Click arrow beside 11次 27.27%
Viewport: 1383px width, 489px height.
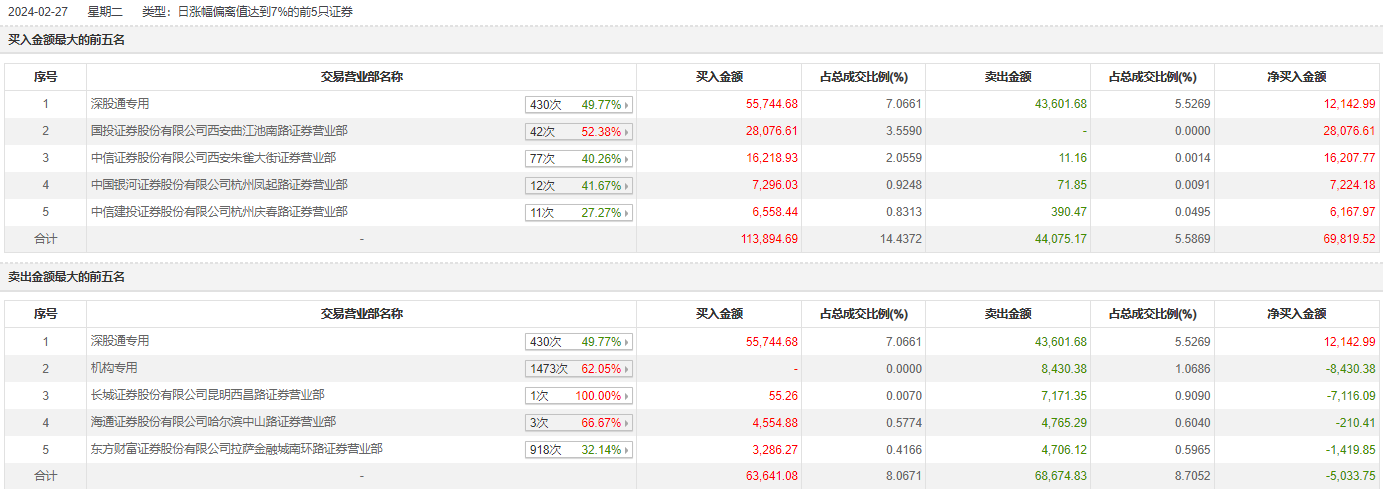pyautogui.click(x=627, y=213)
